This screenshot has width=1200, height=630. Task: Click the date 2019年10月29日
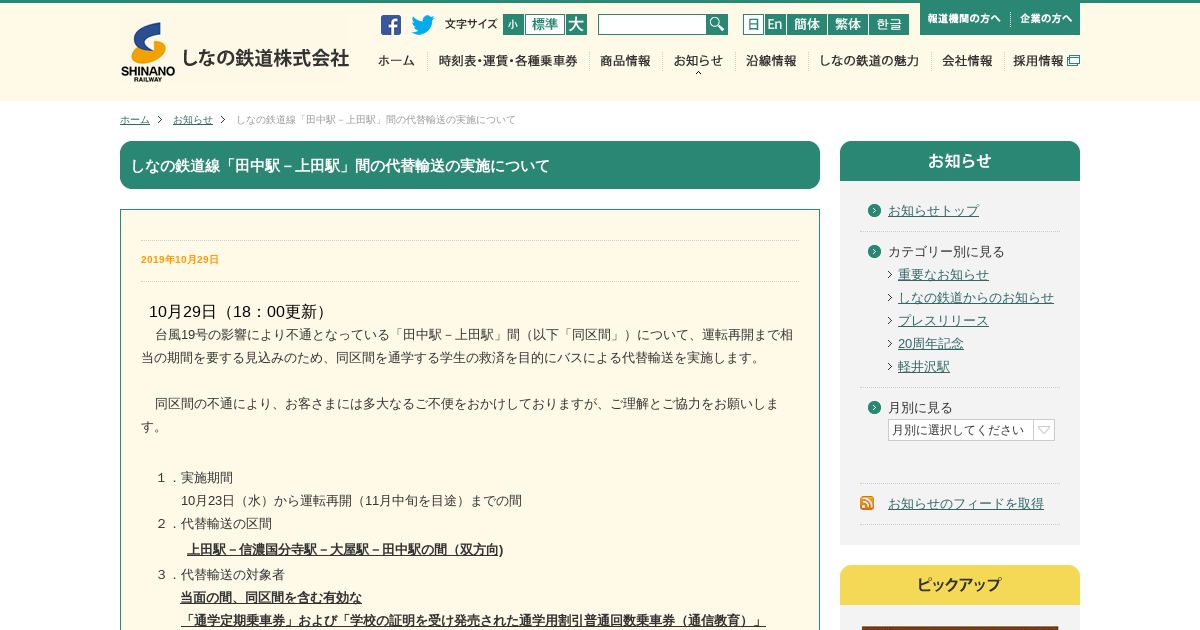180,260
